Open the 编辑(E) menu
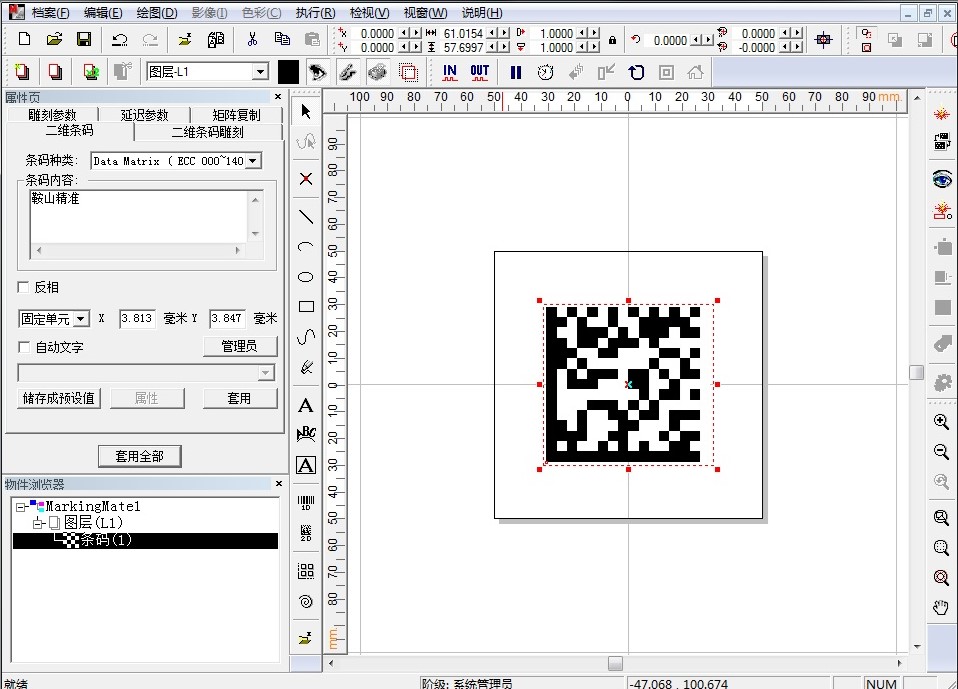Viewport: 958px width, 689px height. pos(103,13)
